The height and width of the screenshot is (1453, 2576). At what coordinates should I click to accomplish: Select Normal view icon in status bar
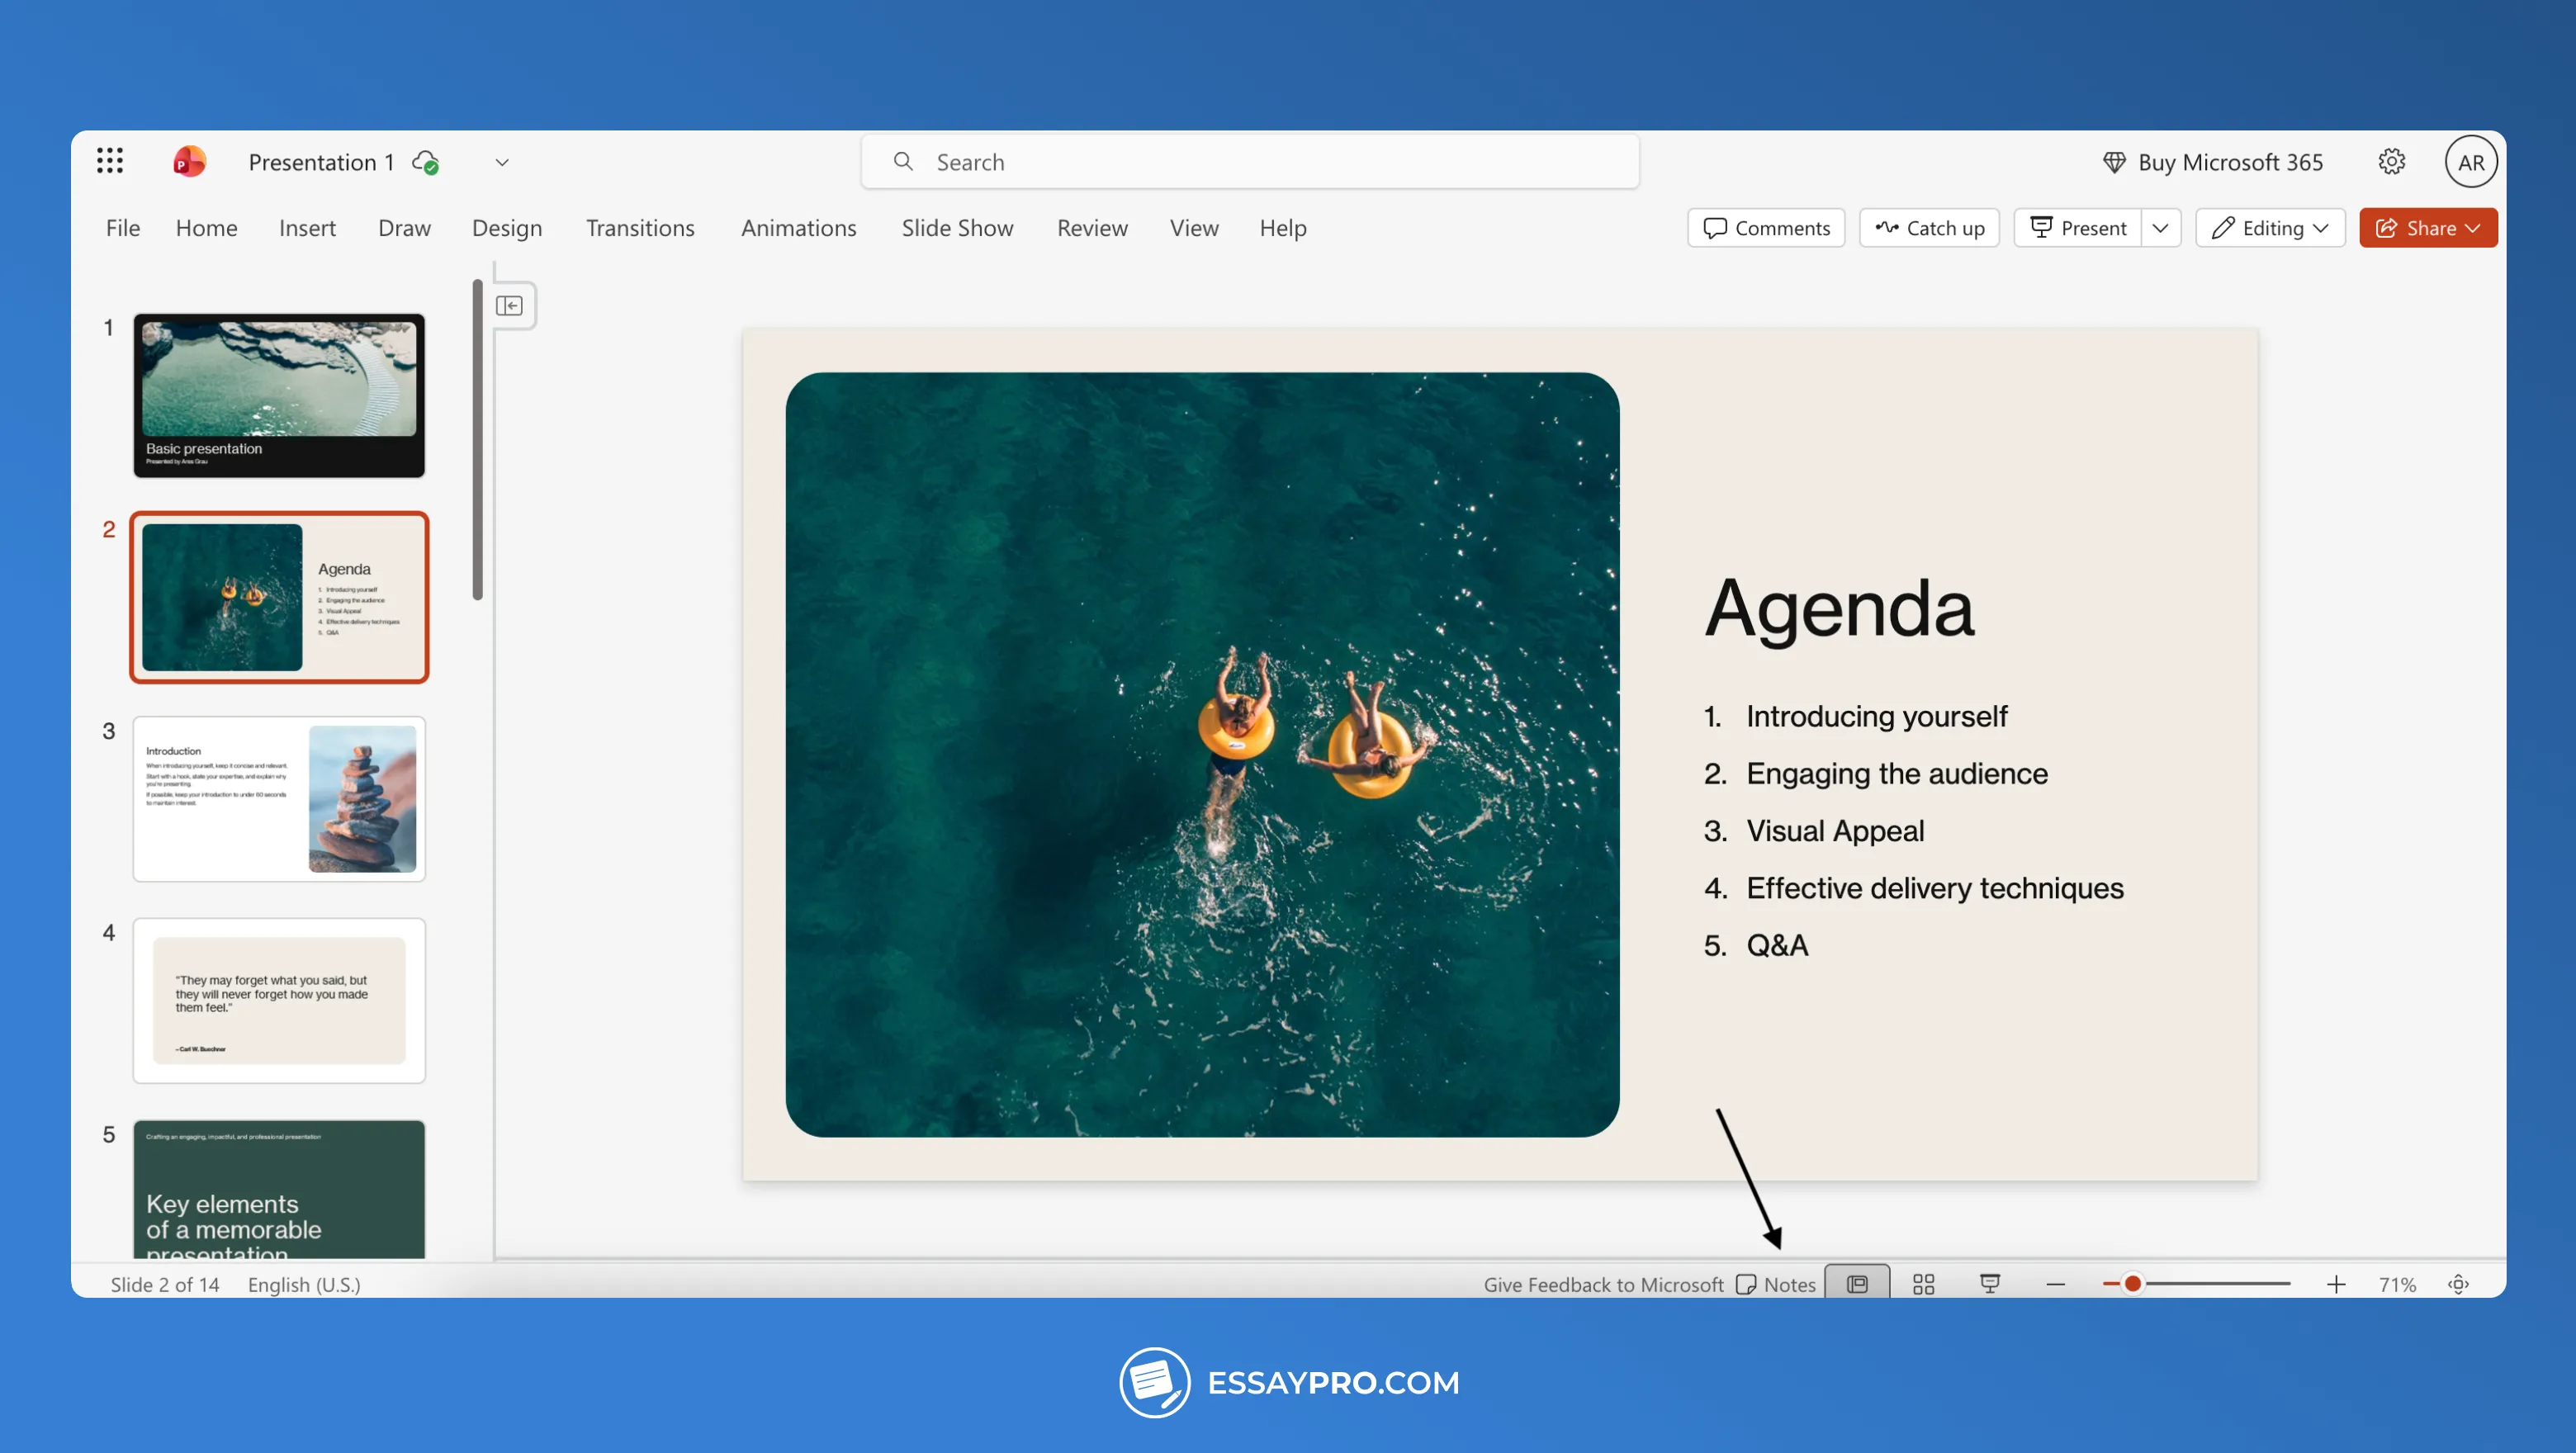(1856, 1283)
